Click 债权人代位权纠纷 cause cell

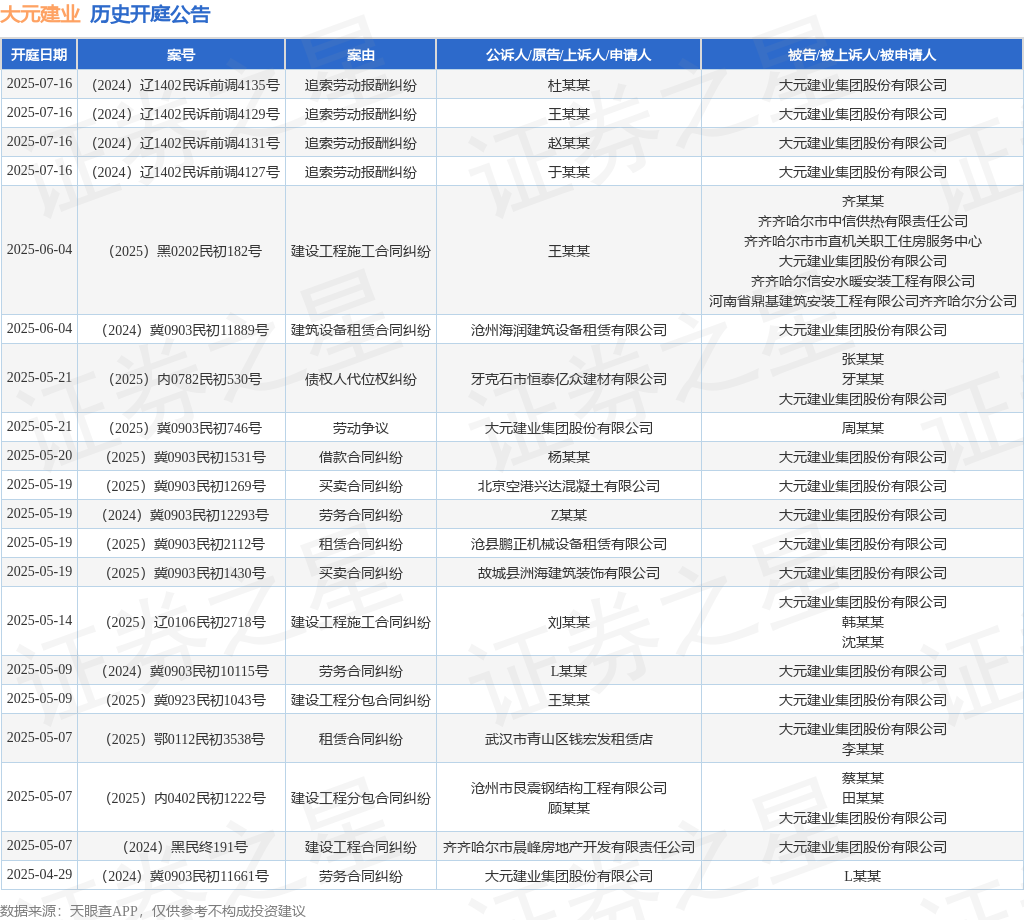pos(360,379)
